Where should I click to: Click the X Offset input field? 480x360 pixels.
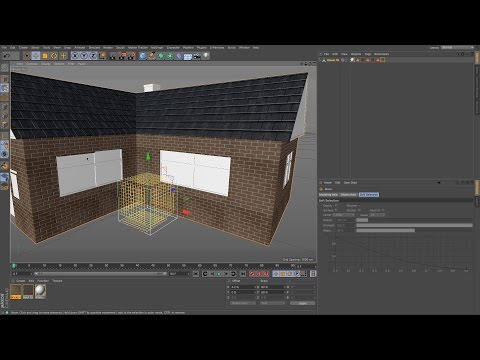(243, 287)
